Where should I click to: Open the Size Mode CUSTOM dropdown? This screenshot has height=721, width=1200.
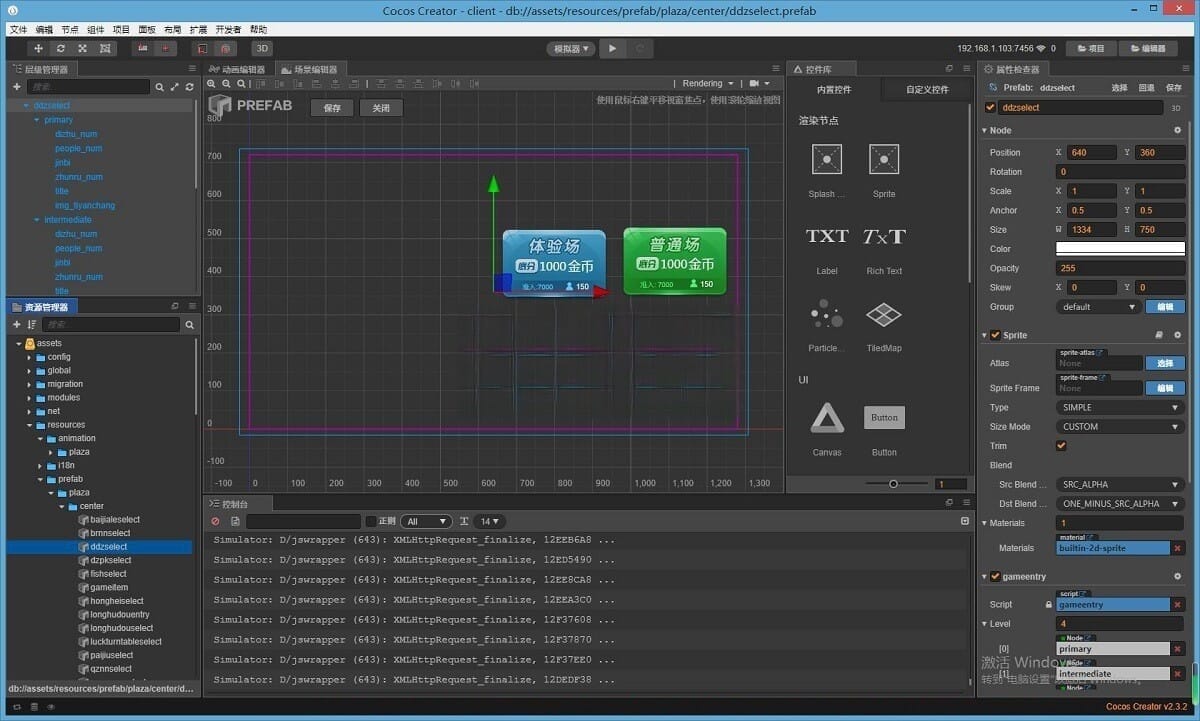coord(1120,427)
